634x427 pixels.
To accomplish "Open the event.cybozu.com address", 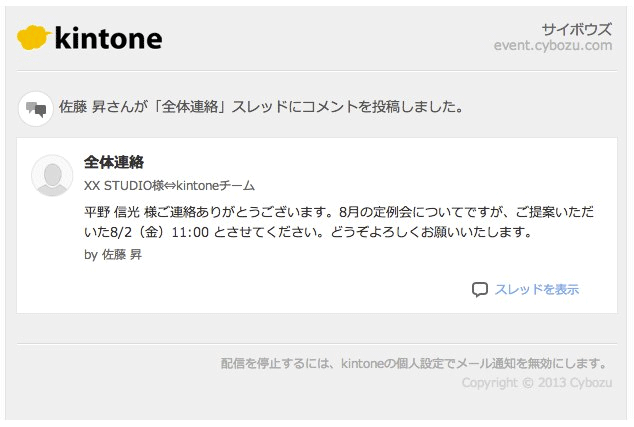I will tap(552, 45).
